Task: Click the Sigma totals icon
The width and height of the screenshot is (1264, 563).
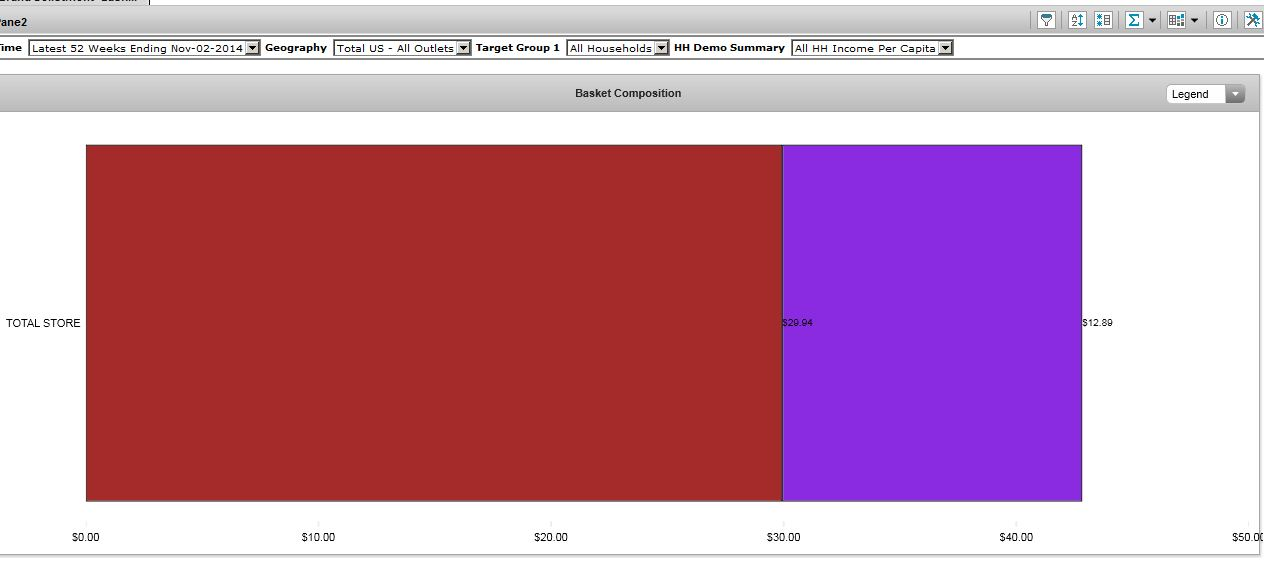Action: [1134, 20]
